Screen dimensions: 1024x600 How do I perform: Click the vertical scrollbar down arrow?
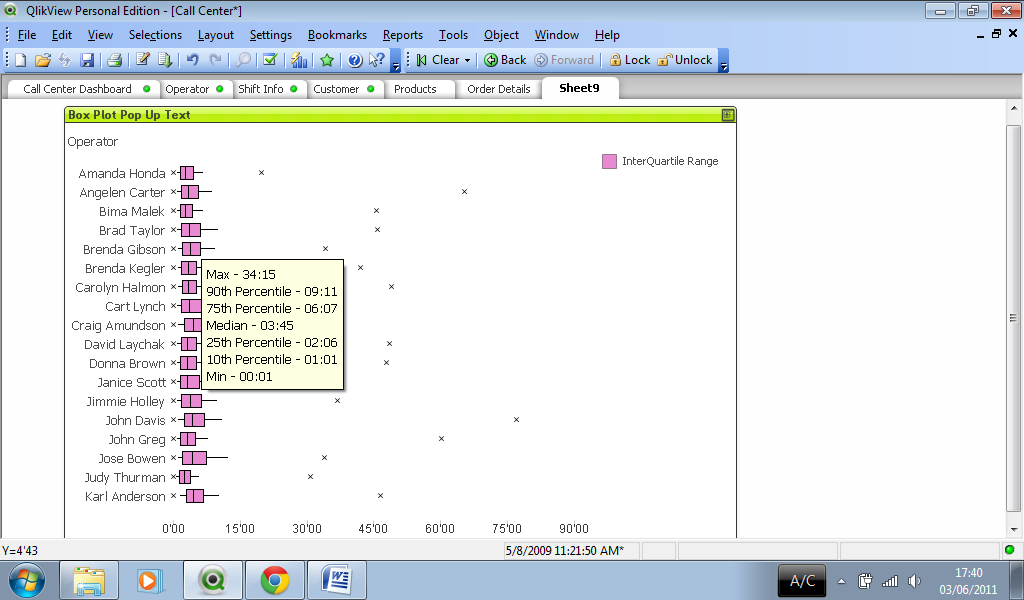tap(1014, 529)
